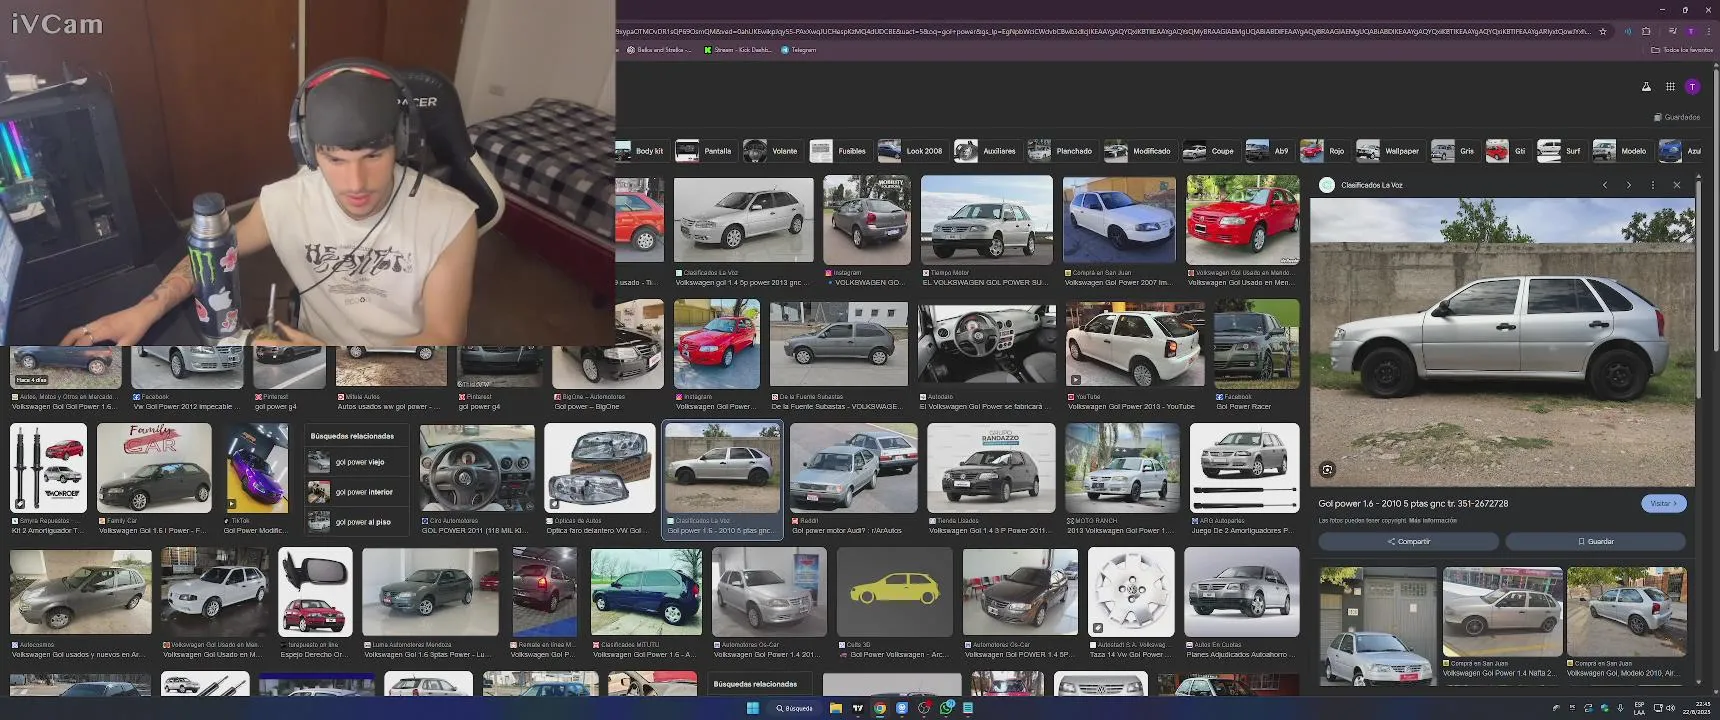Open Stream - Kick Dashboard bookmark
Viewport: 1720px width, 720px height.
coord(738,50)
